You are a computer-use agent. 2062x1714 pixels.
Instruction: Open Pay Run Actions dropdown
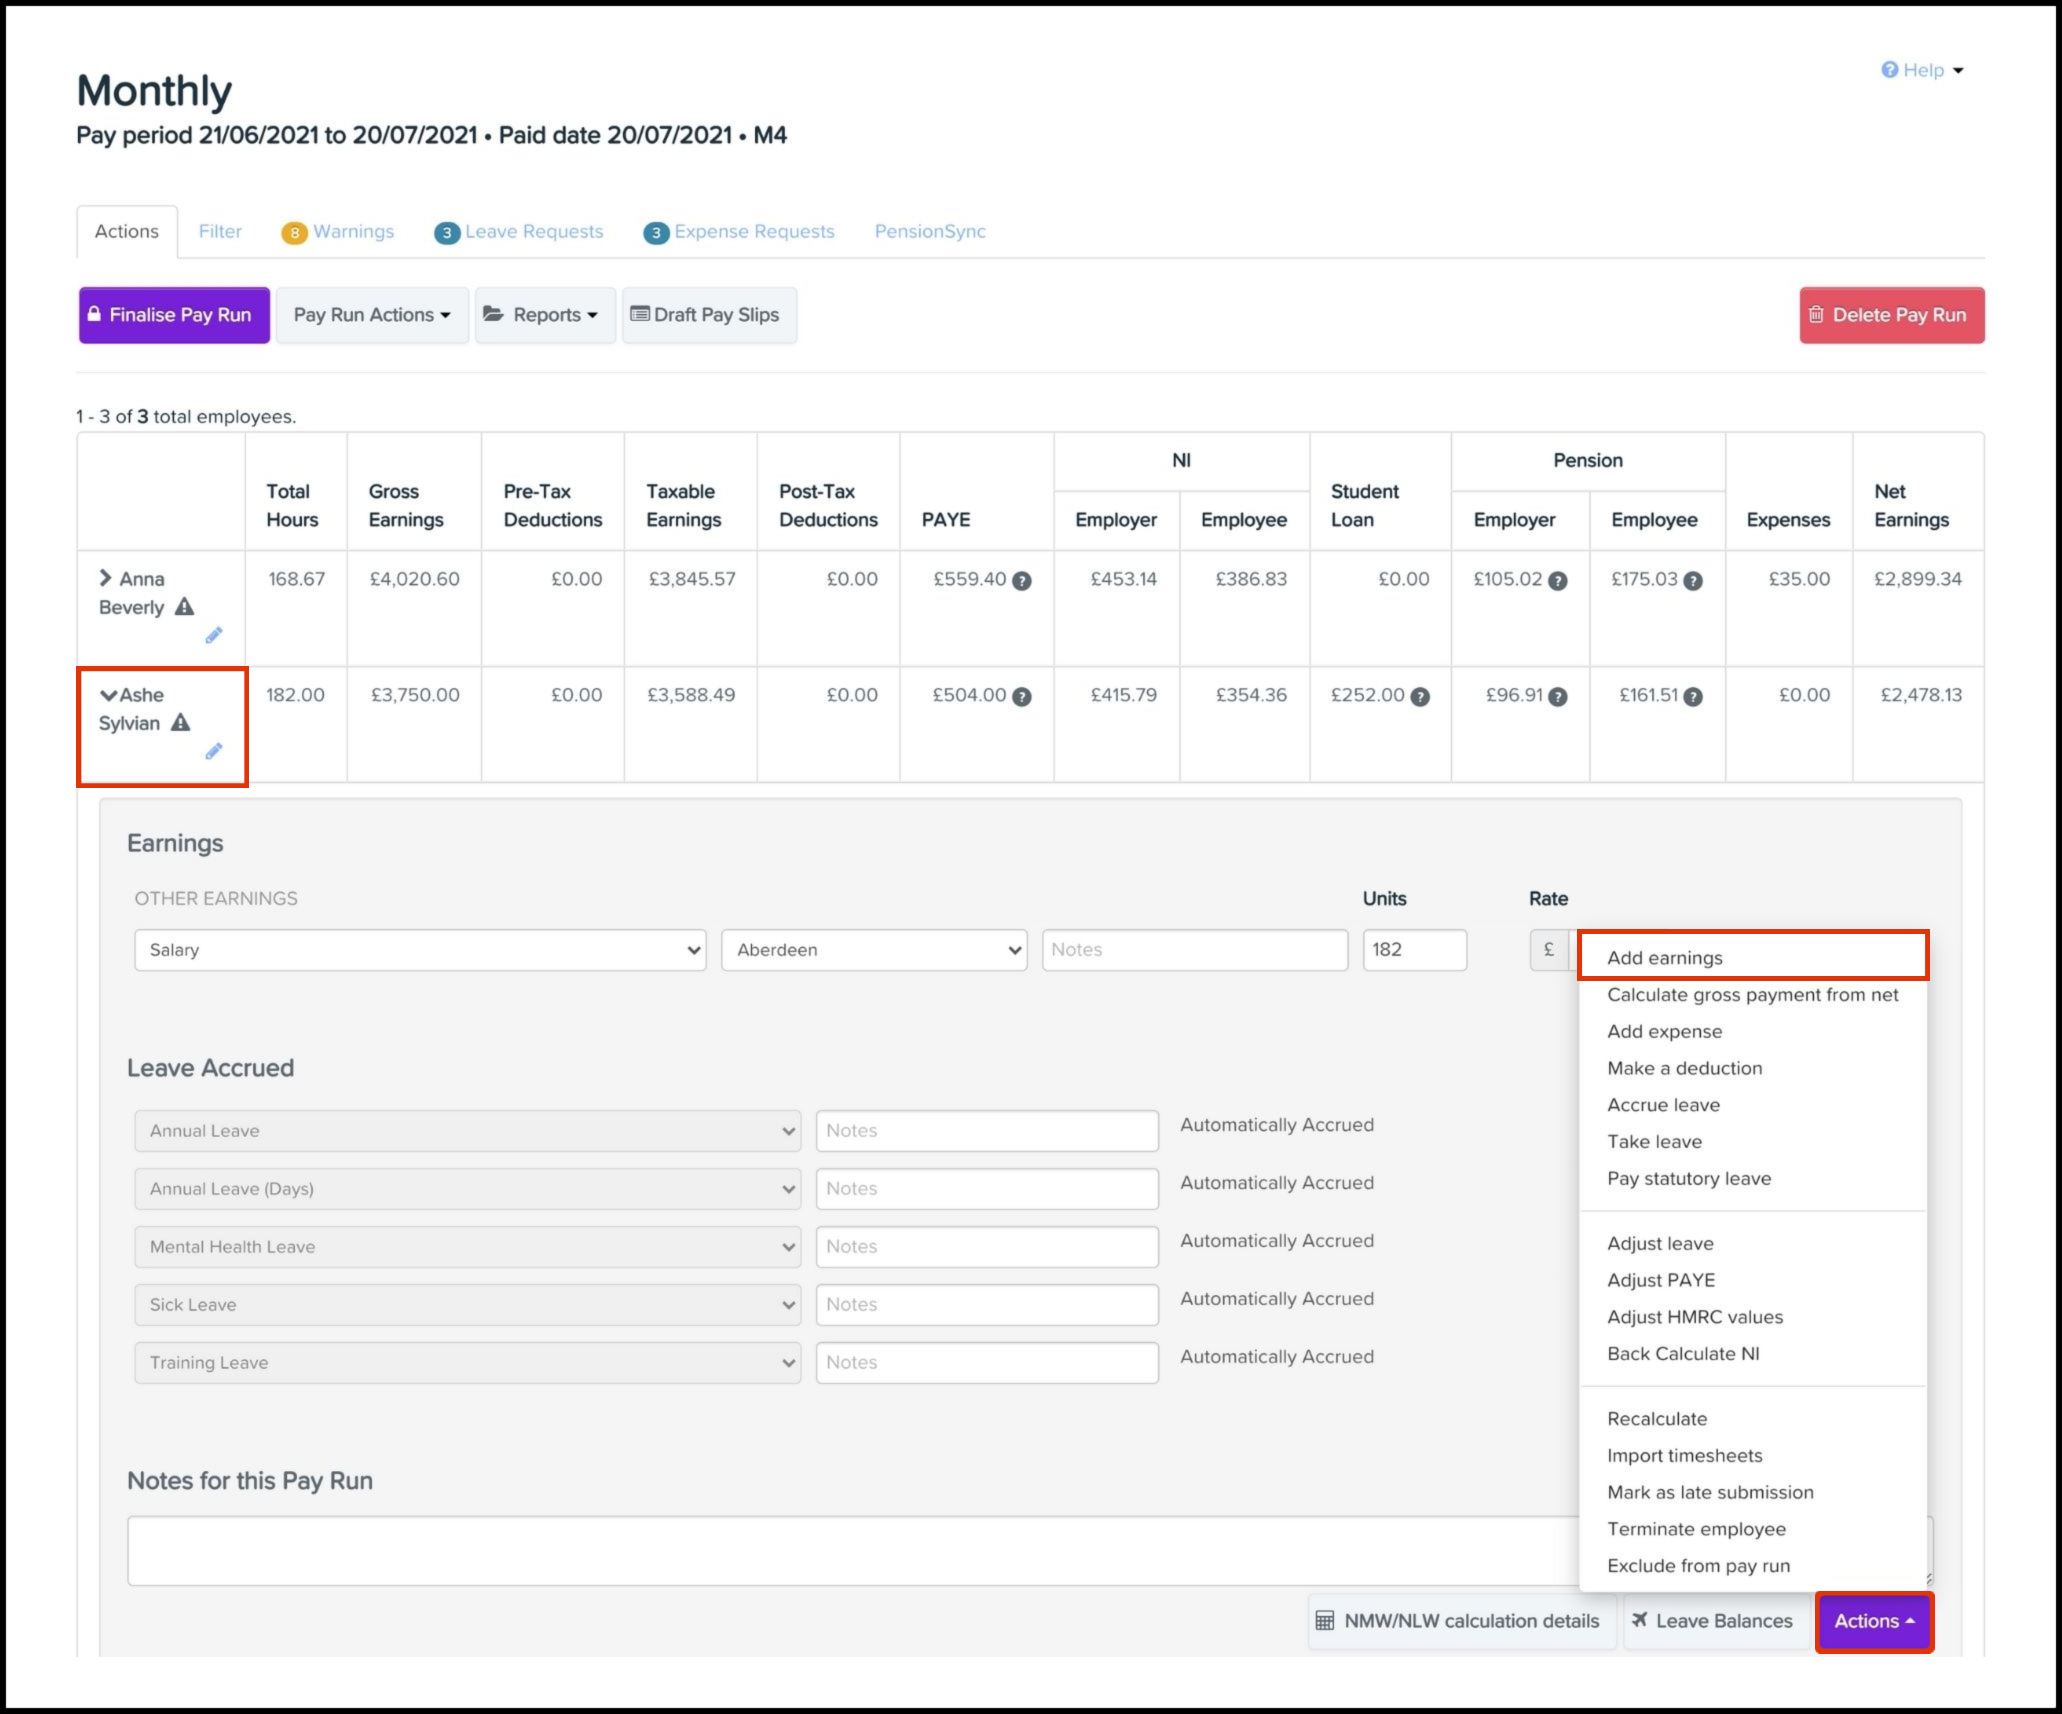tap(372, 315)
